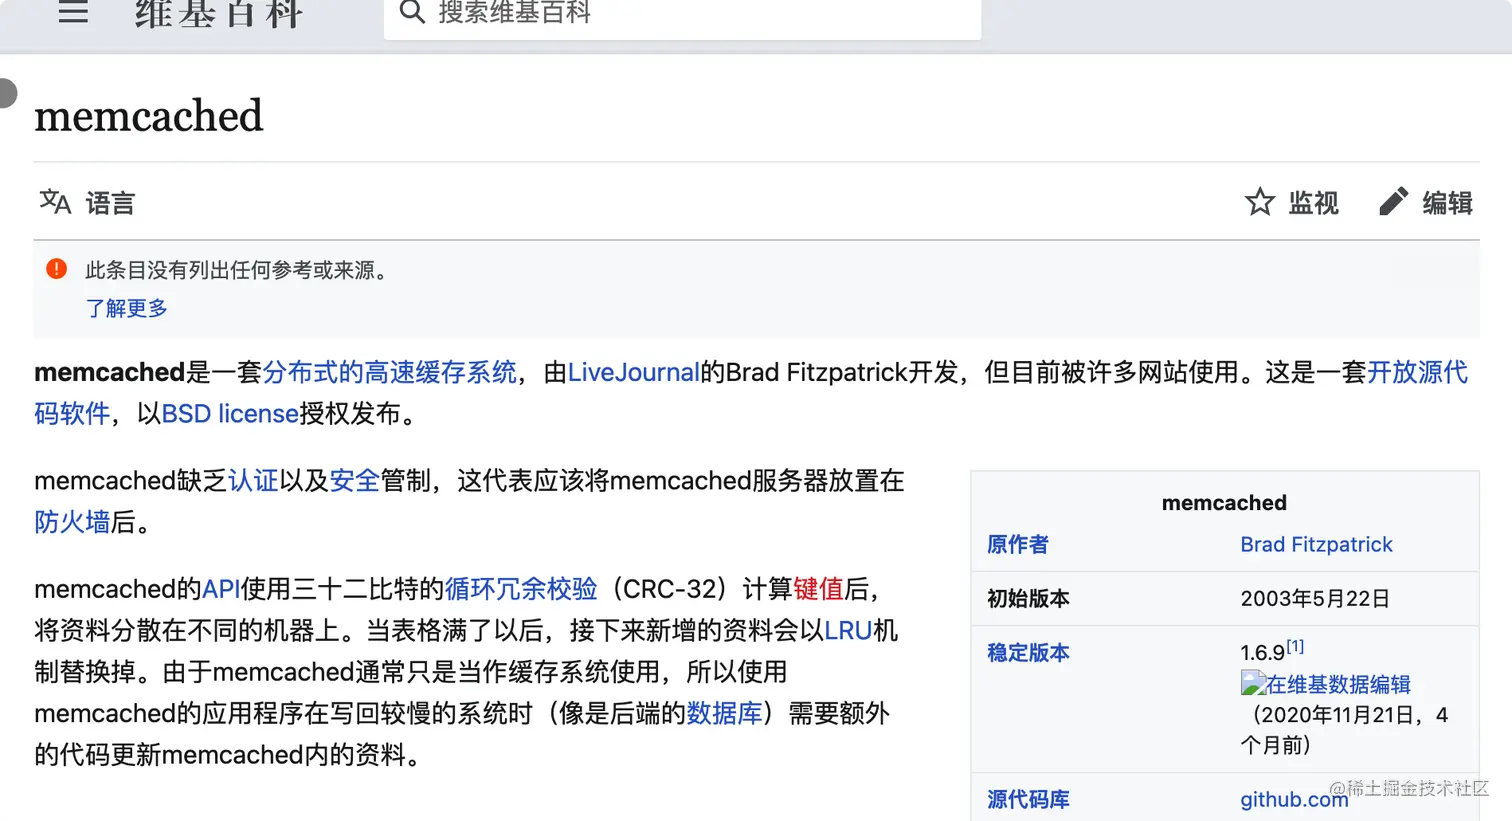This screenshot has width=1512, height=821.
Task: Open the 安全 link
Action: point(355,480)
